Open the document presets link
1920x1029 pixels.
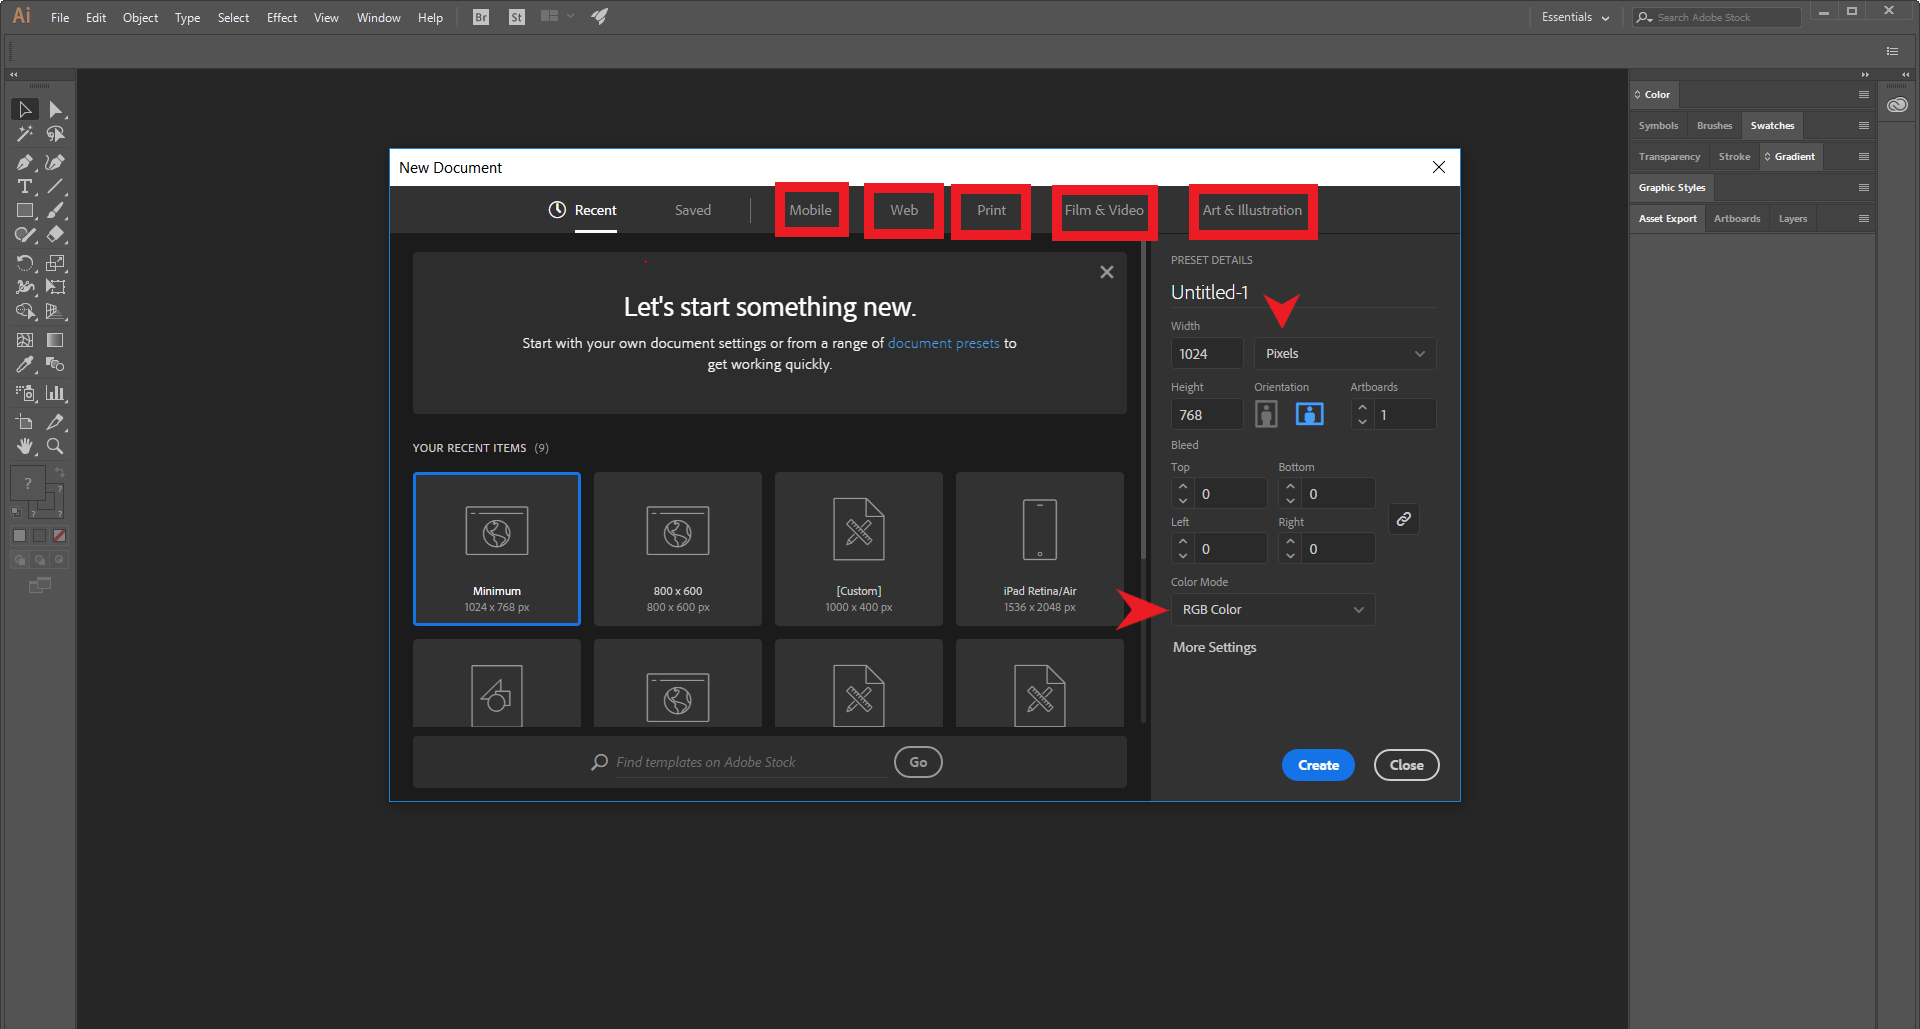pyautogui.click(x=943, y=343)
